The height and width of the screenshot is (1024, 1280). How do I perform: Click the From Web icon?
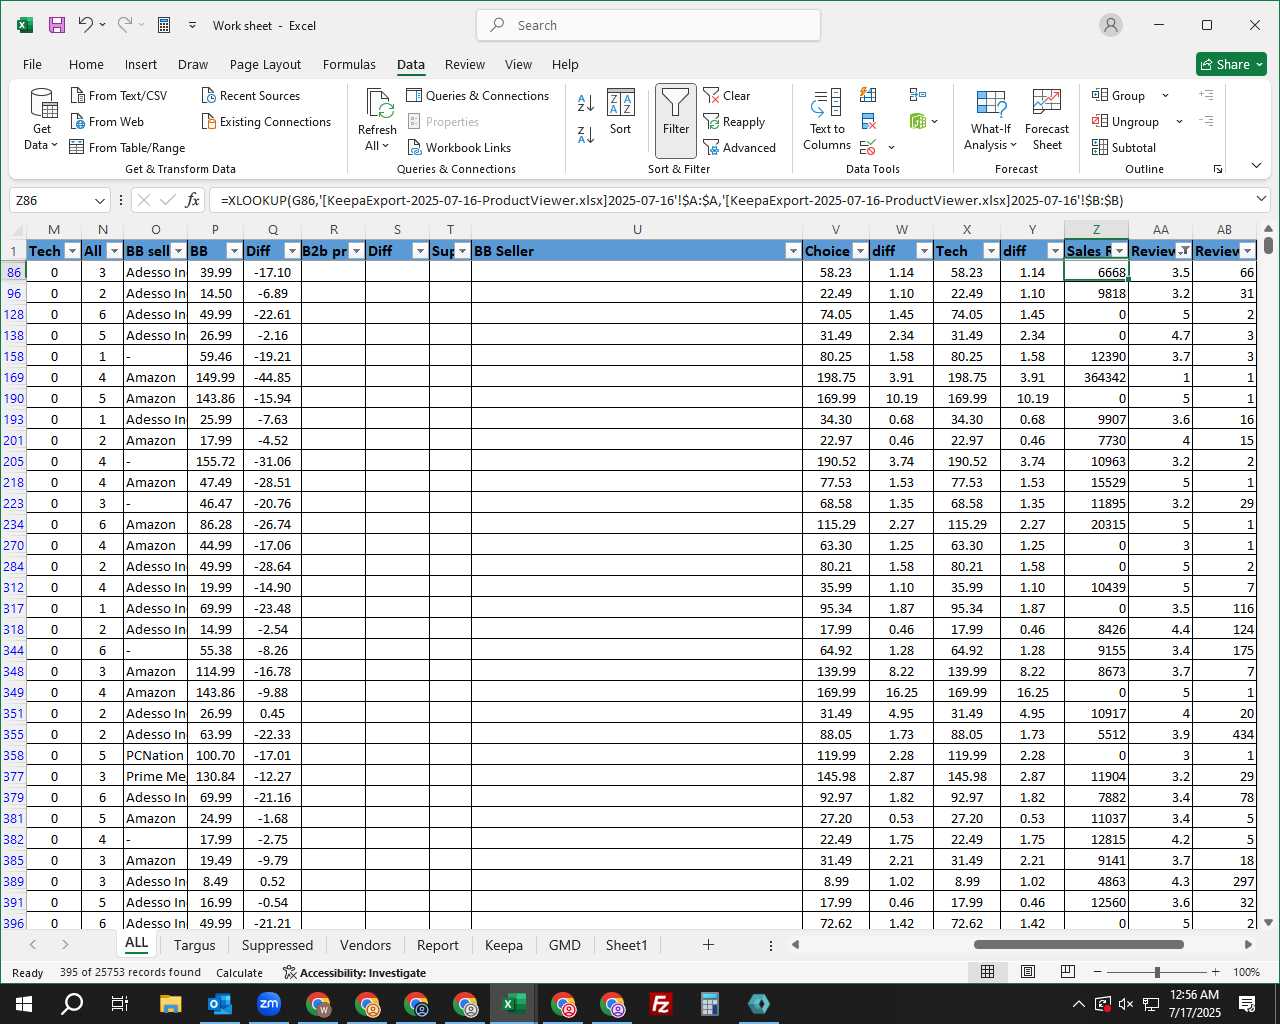78,122
